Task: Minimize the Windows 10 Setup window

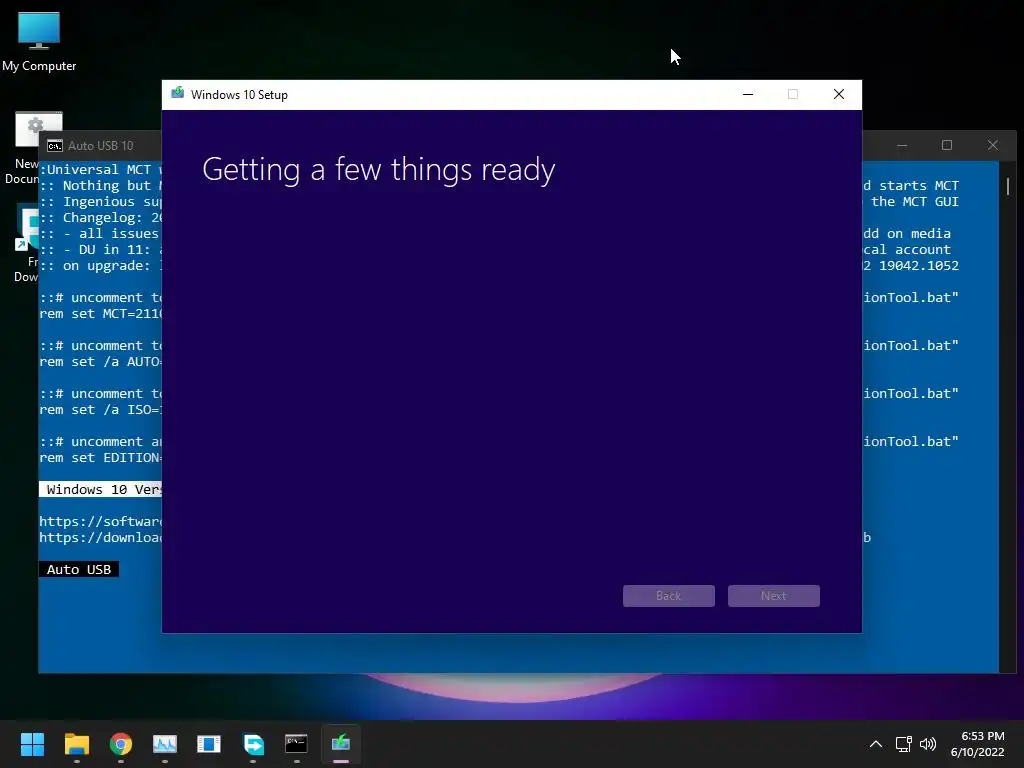Action: 748,95
